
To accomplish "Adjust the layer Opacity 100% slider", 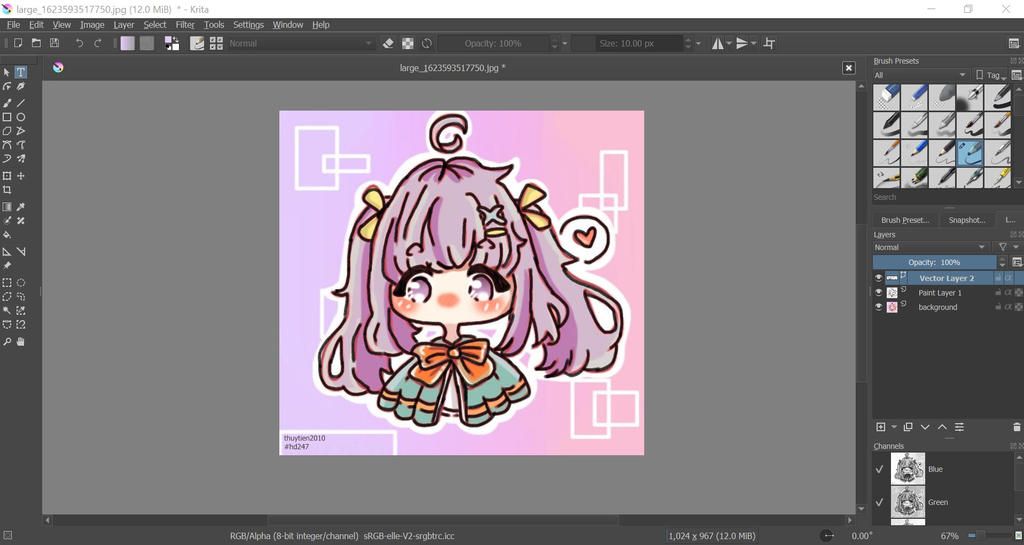I will (x=935, y=262).
